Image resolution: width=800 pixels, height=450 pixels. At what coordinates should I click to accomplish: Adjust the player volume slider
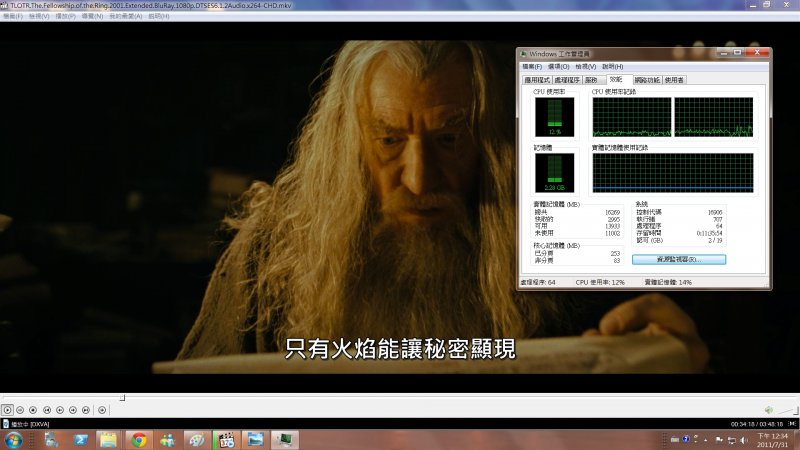pos(786,409)
